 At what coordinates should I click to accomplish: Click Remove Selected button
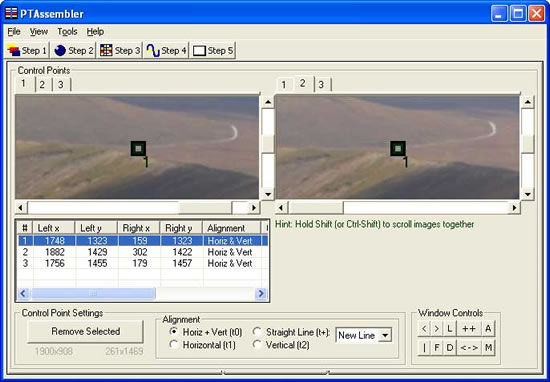click(x=86, y=331)
